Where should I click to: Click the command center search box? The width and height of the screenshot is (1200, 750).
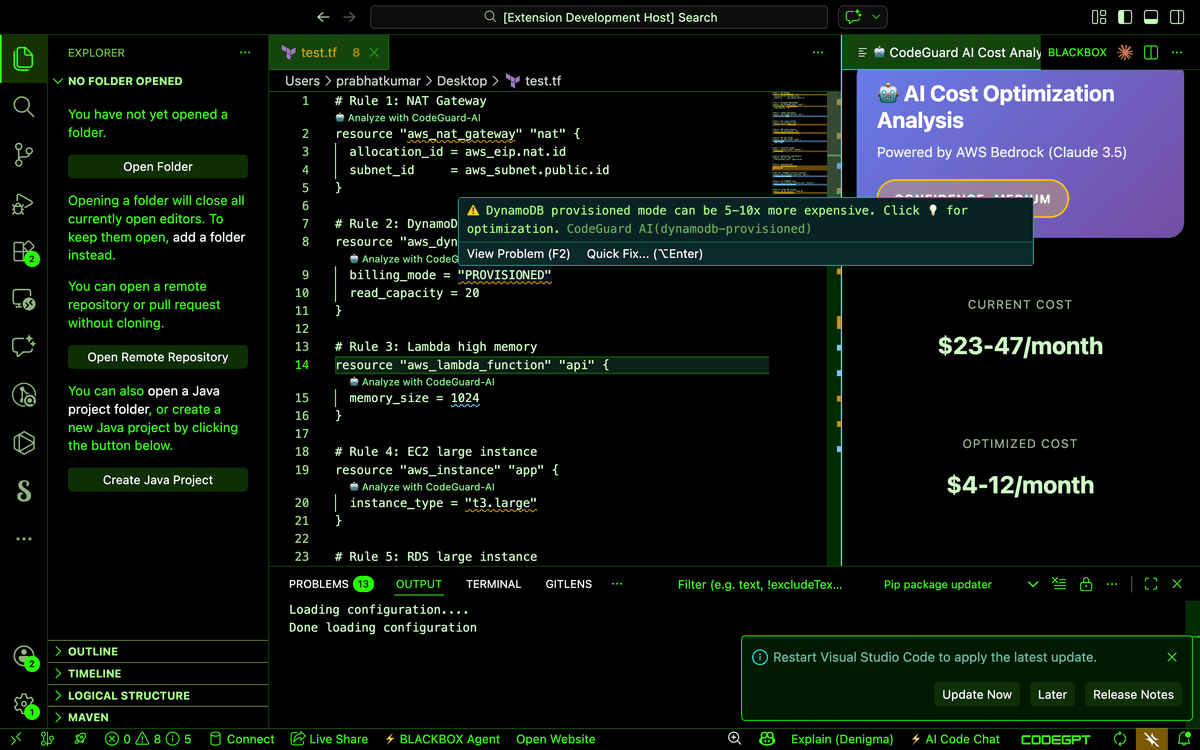[599, 17]
